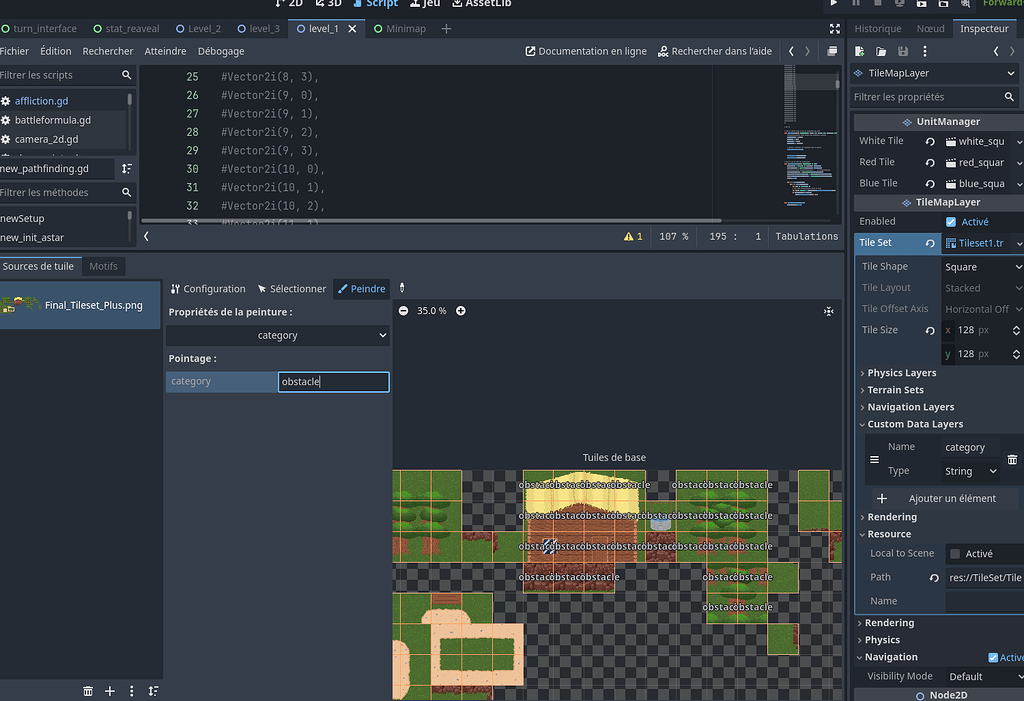The width and height of the screenshot is (1024, 701).
Task: Center the tile atlas view
Action: 829,311
